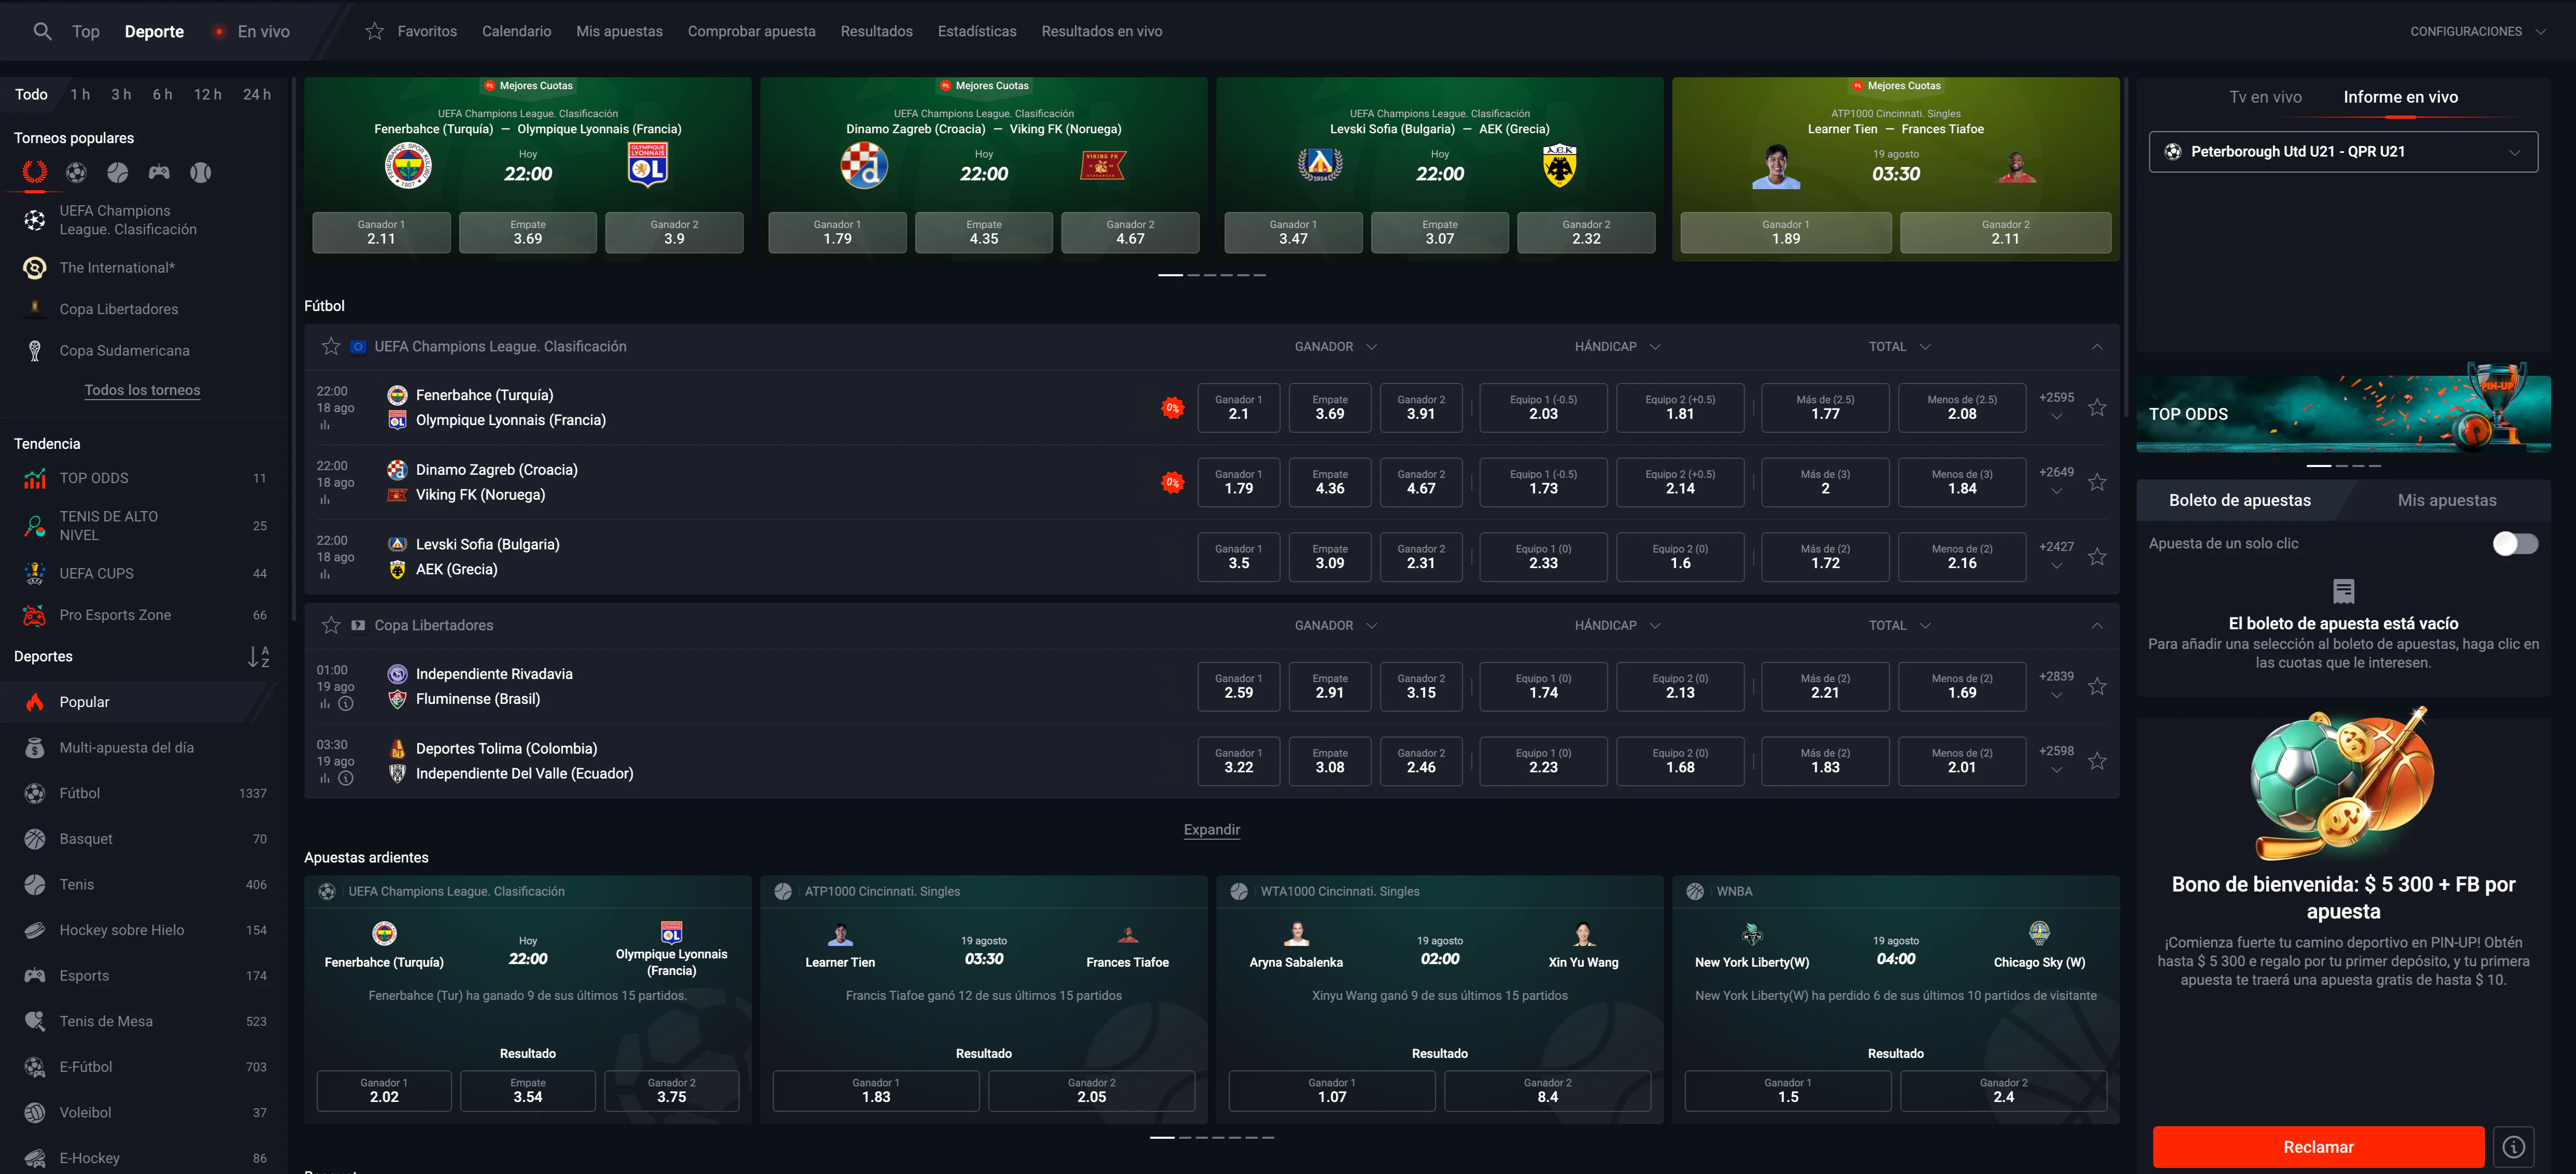This screenshot has height=1174, width=2576.
Task: Favorite the Copa Libertadores league star
Action: click(331, 625)
